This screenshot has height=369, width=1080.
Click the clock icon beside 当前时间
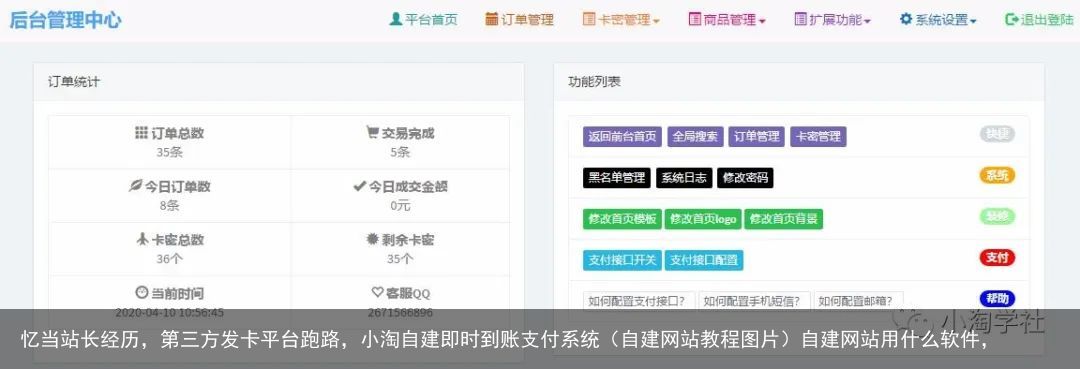pyautogui.click(x=141, y=293)
